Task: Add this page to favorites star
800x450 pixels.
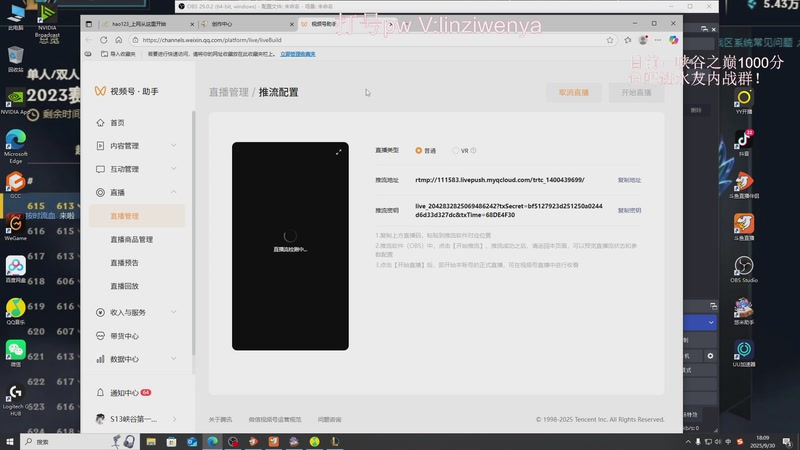Action: (x=610, y=40)
